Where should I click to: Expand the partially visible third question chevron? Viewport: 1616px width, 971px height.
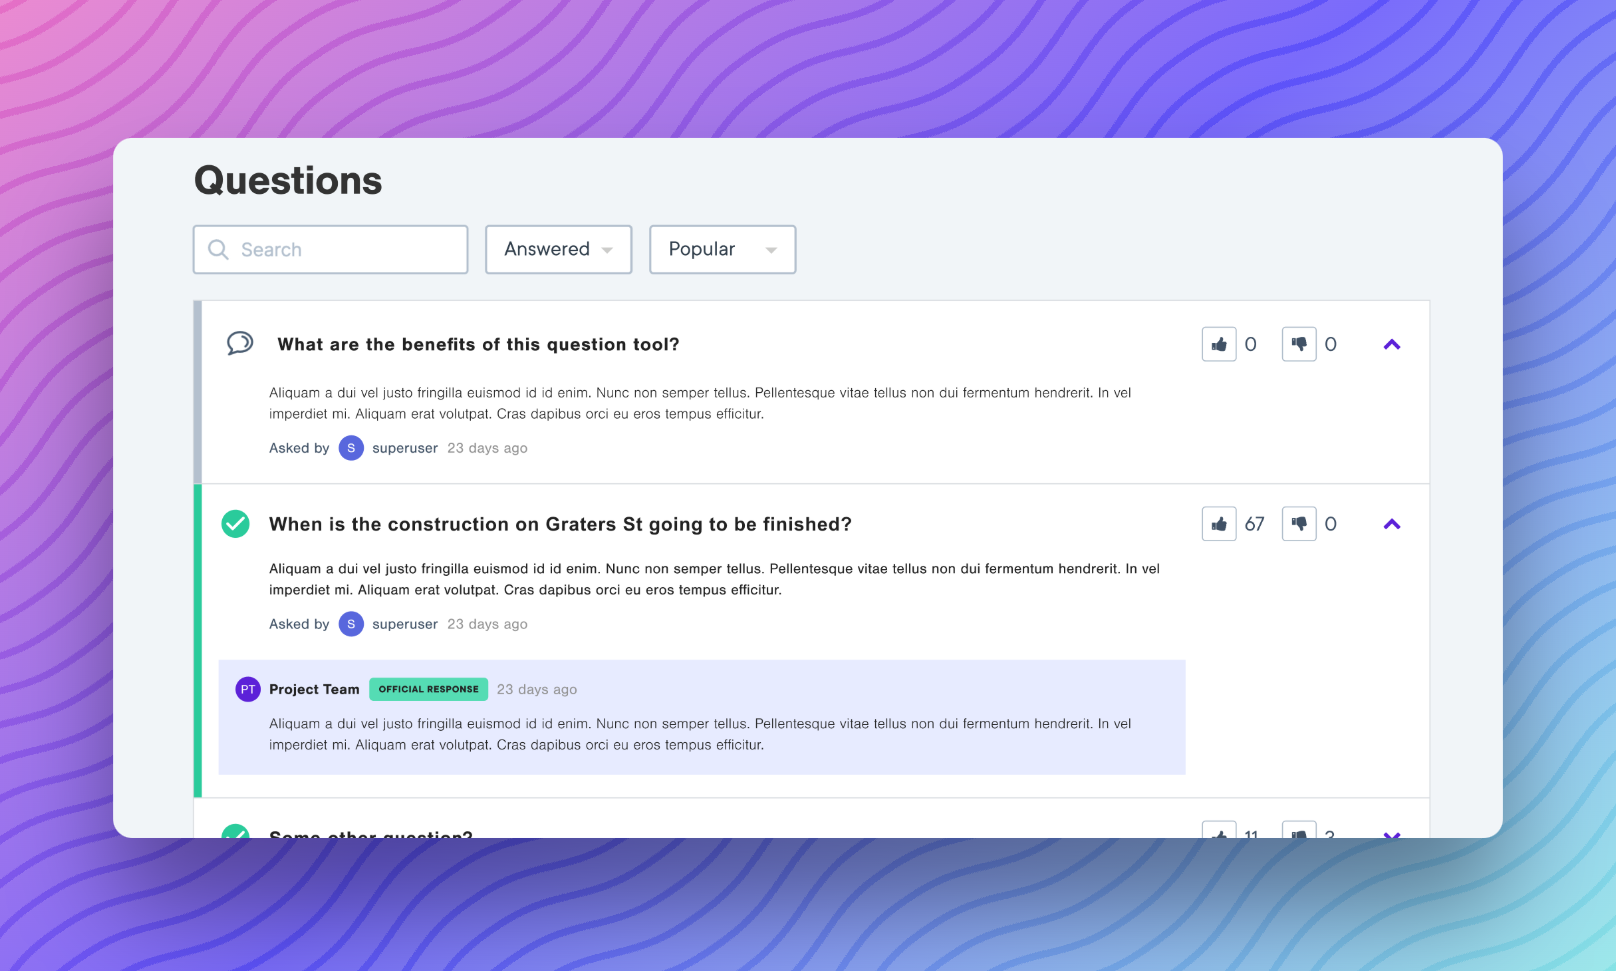point(1392,833)
